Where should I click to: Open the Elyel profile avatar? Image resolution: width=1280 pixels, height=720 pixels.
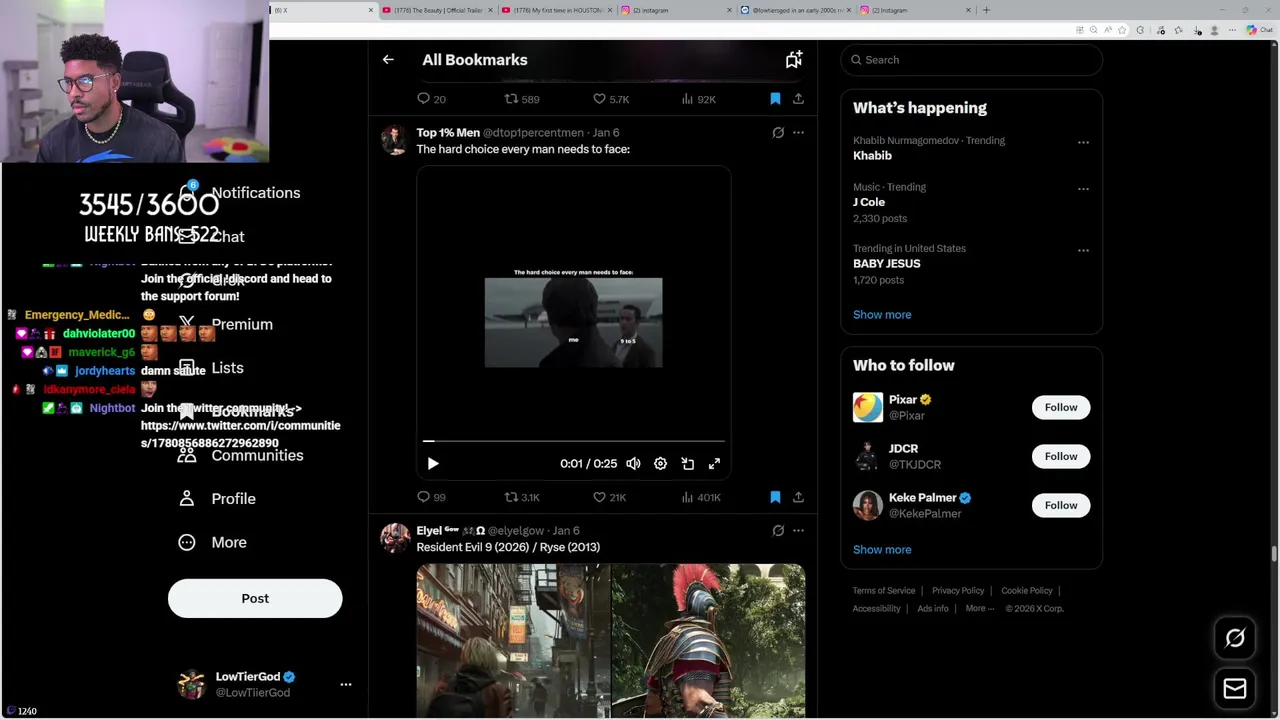click(x=394, y=538)
